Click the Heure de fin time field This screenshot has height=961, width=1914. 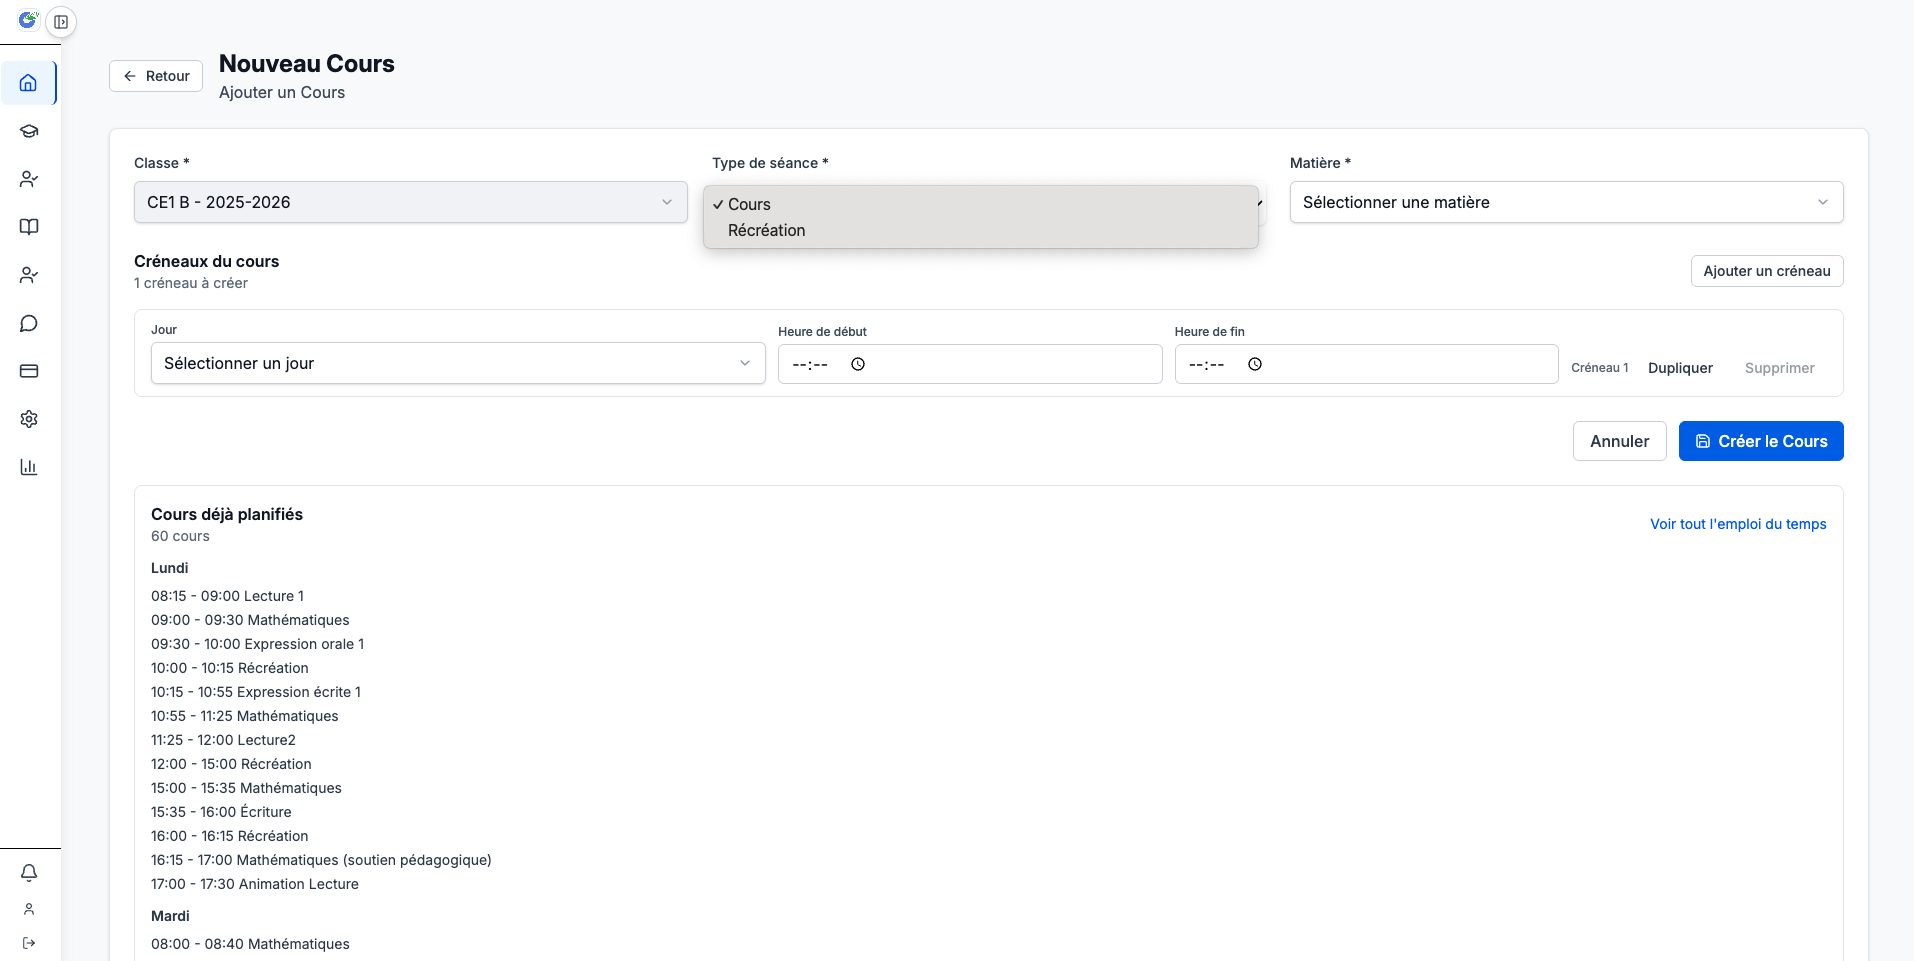[1365, 364]
